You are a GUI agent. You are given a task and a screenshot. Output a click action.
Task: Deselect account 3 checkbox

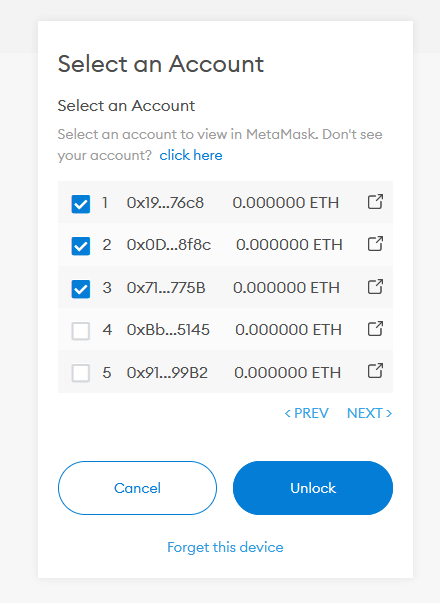coord(81,289)
